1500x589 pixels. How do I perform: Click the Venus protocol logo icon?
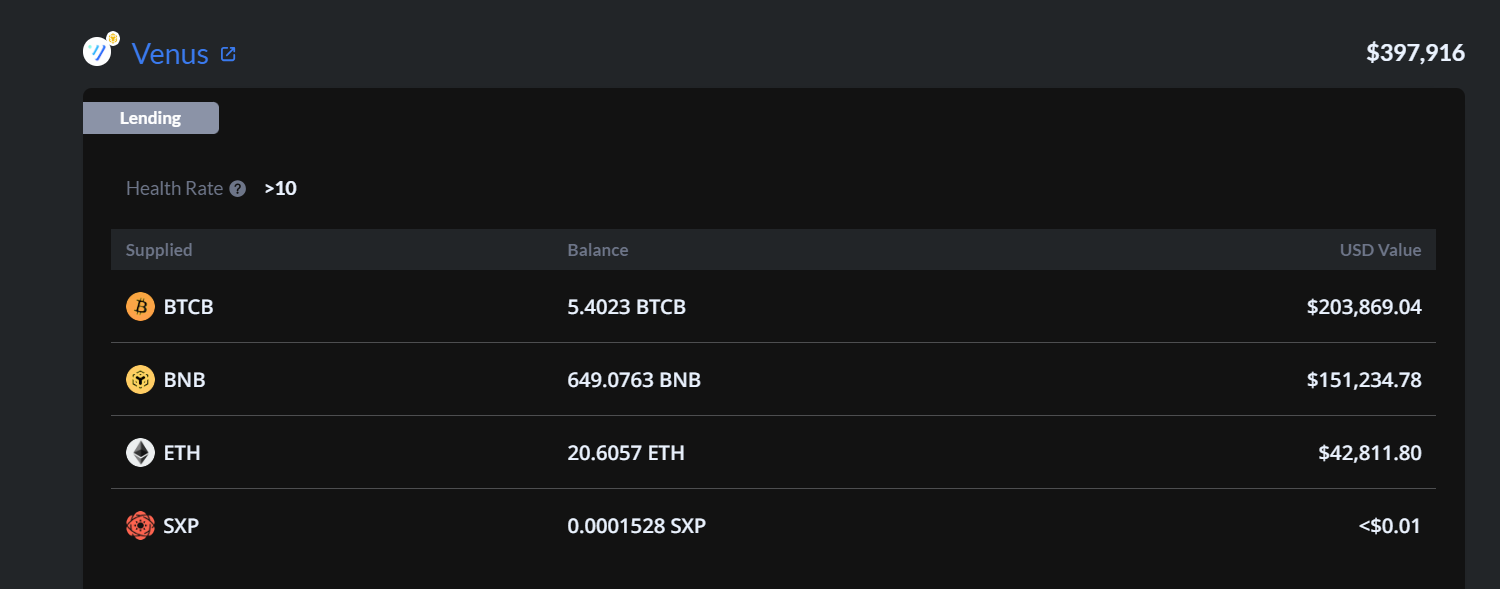tap(100, 50)
